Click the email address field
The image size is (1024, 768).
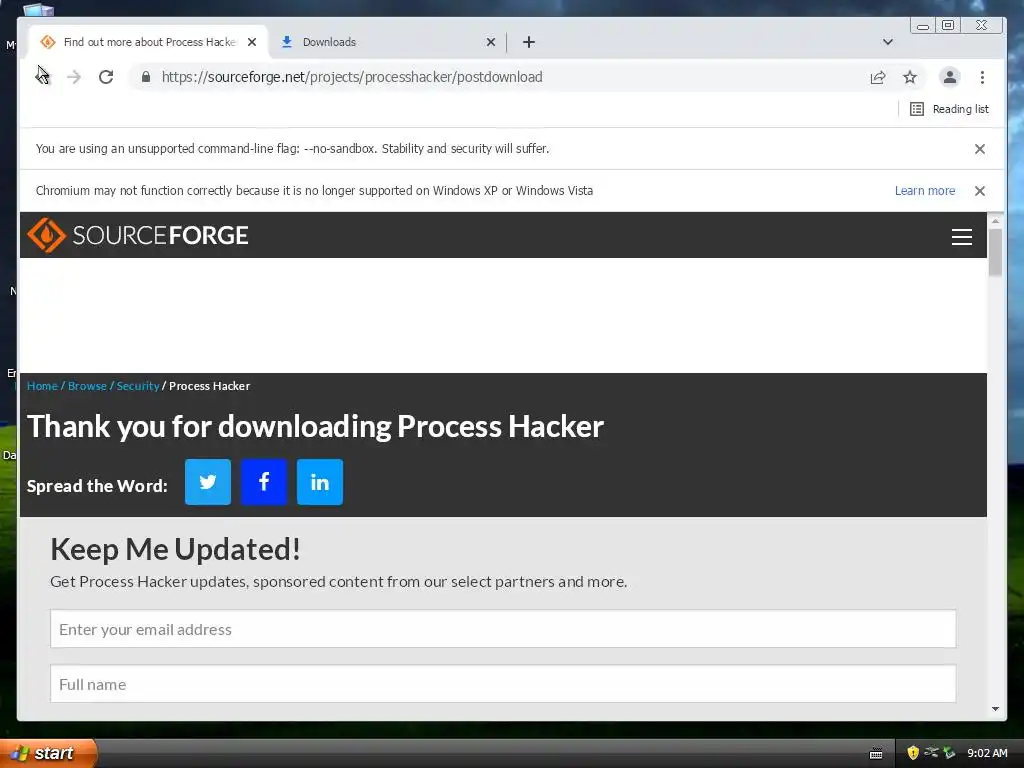[x=503, y=629]
